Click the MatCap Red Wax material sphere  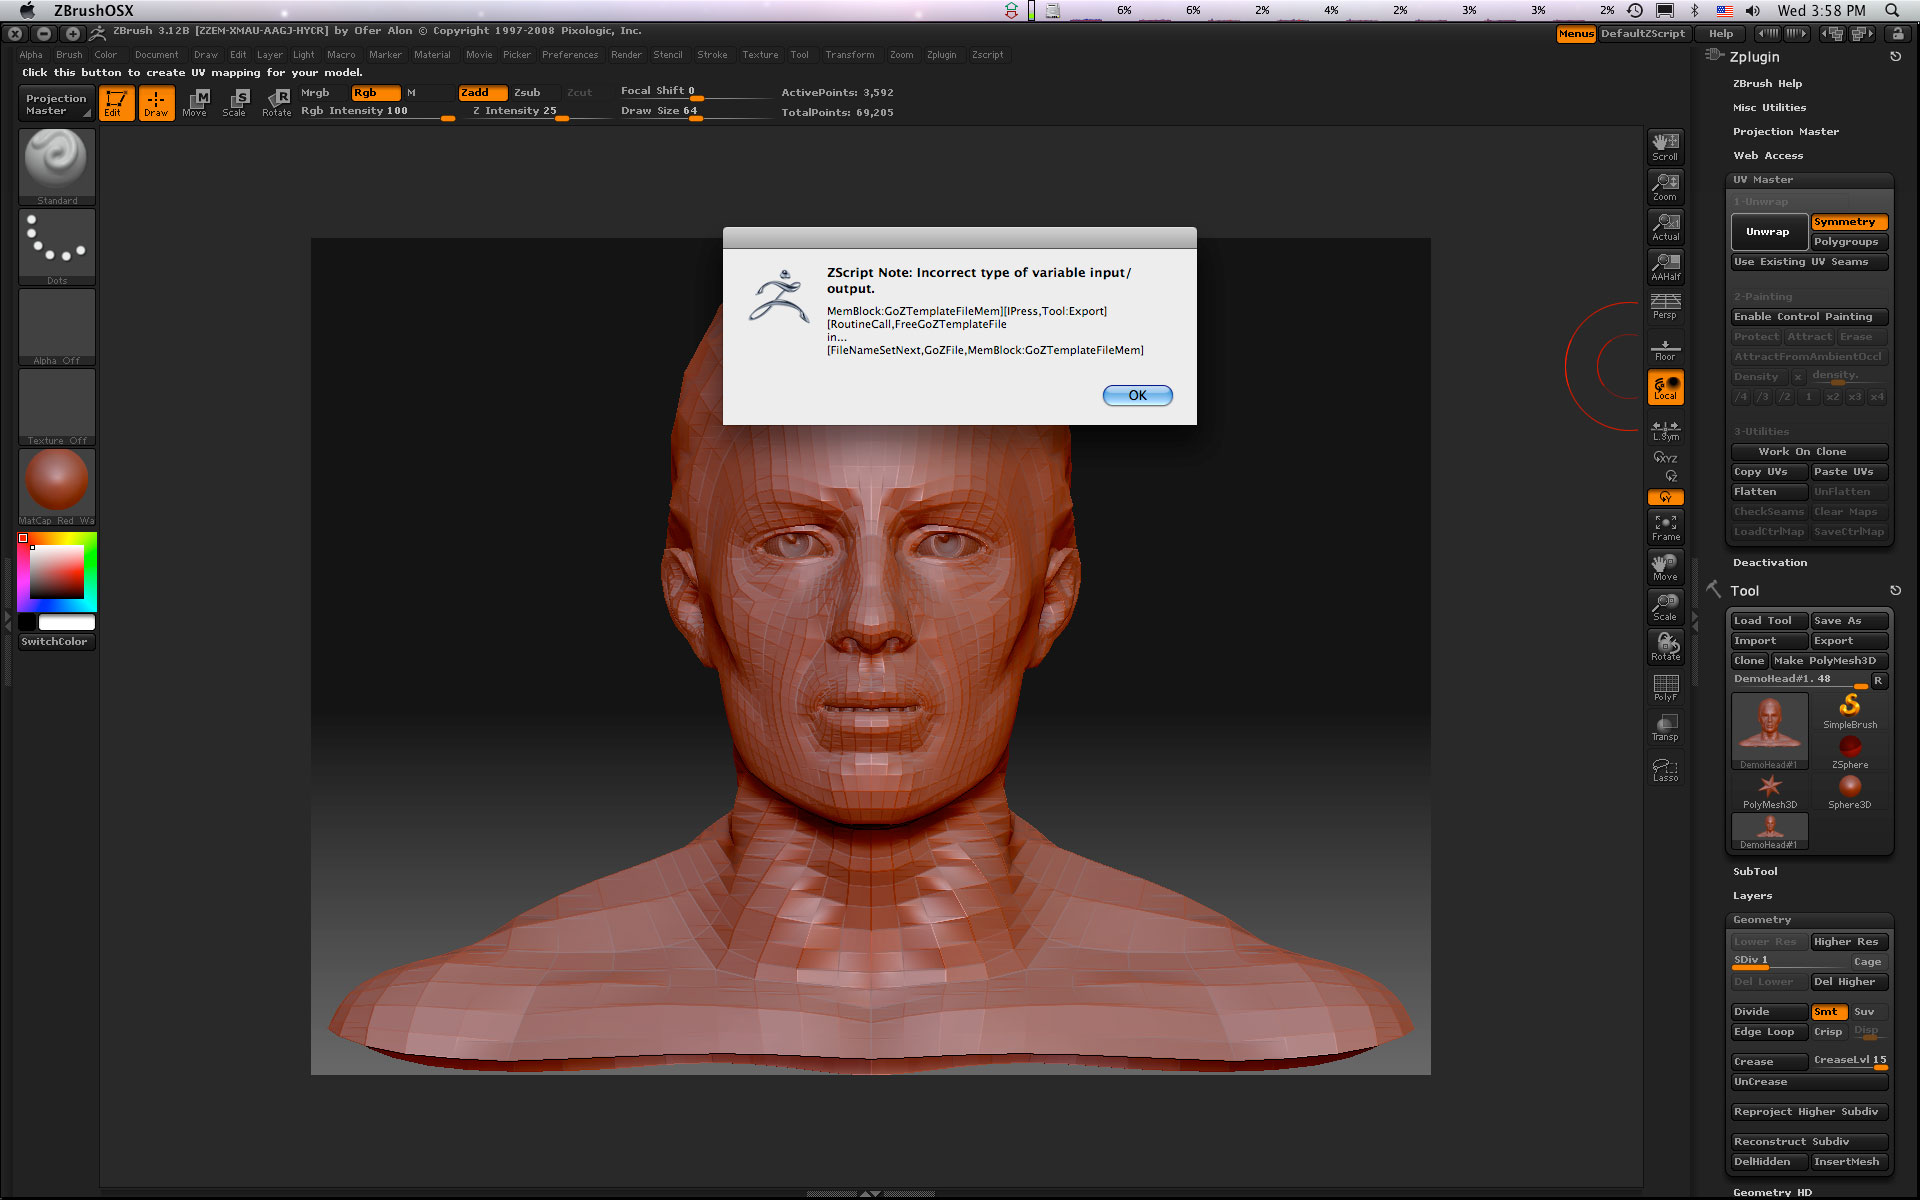coord(57,481)
